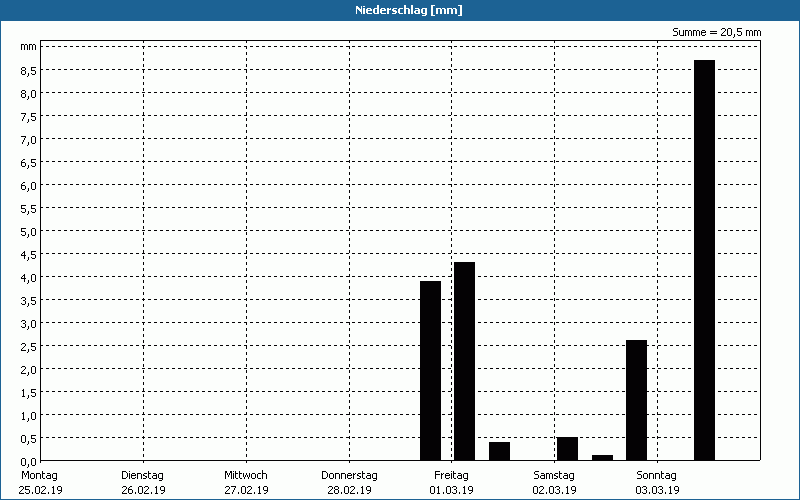The height and width of the screenshot is (500, 800).
Task: Click the date 01.03.19
Action: coord(452,490)
